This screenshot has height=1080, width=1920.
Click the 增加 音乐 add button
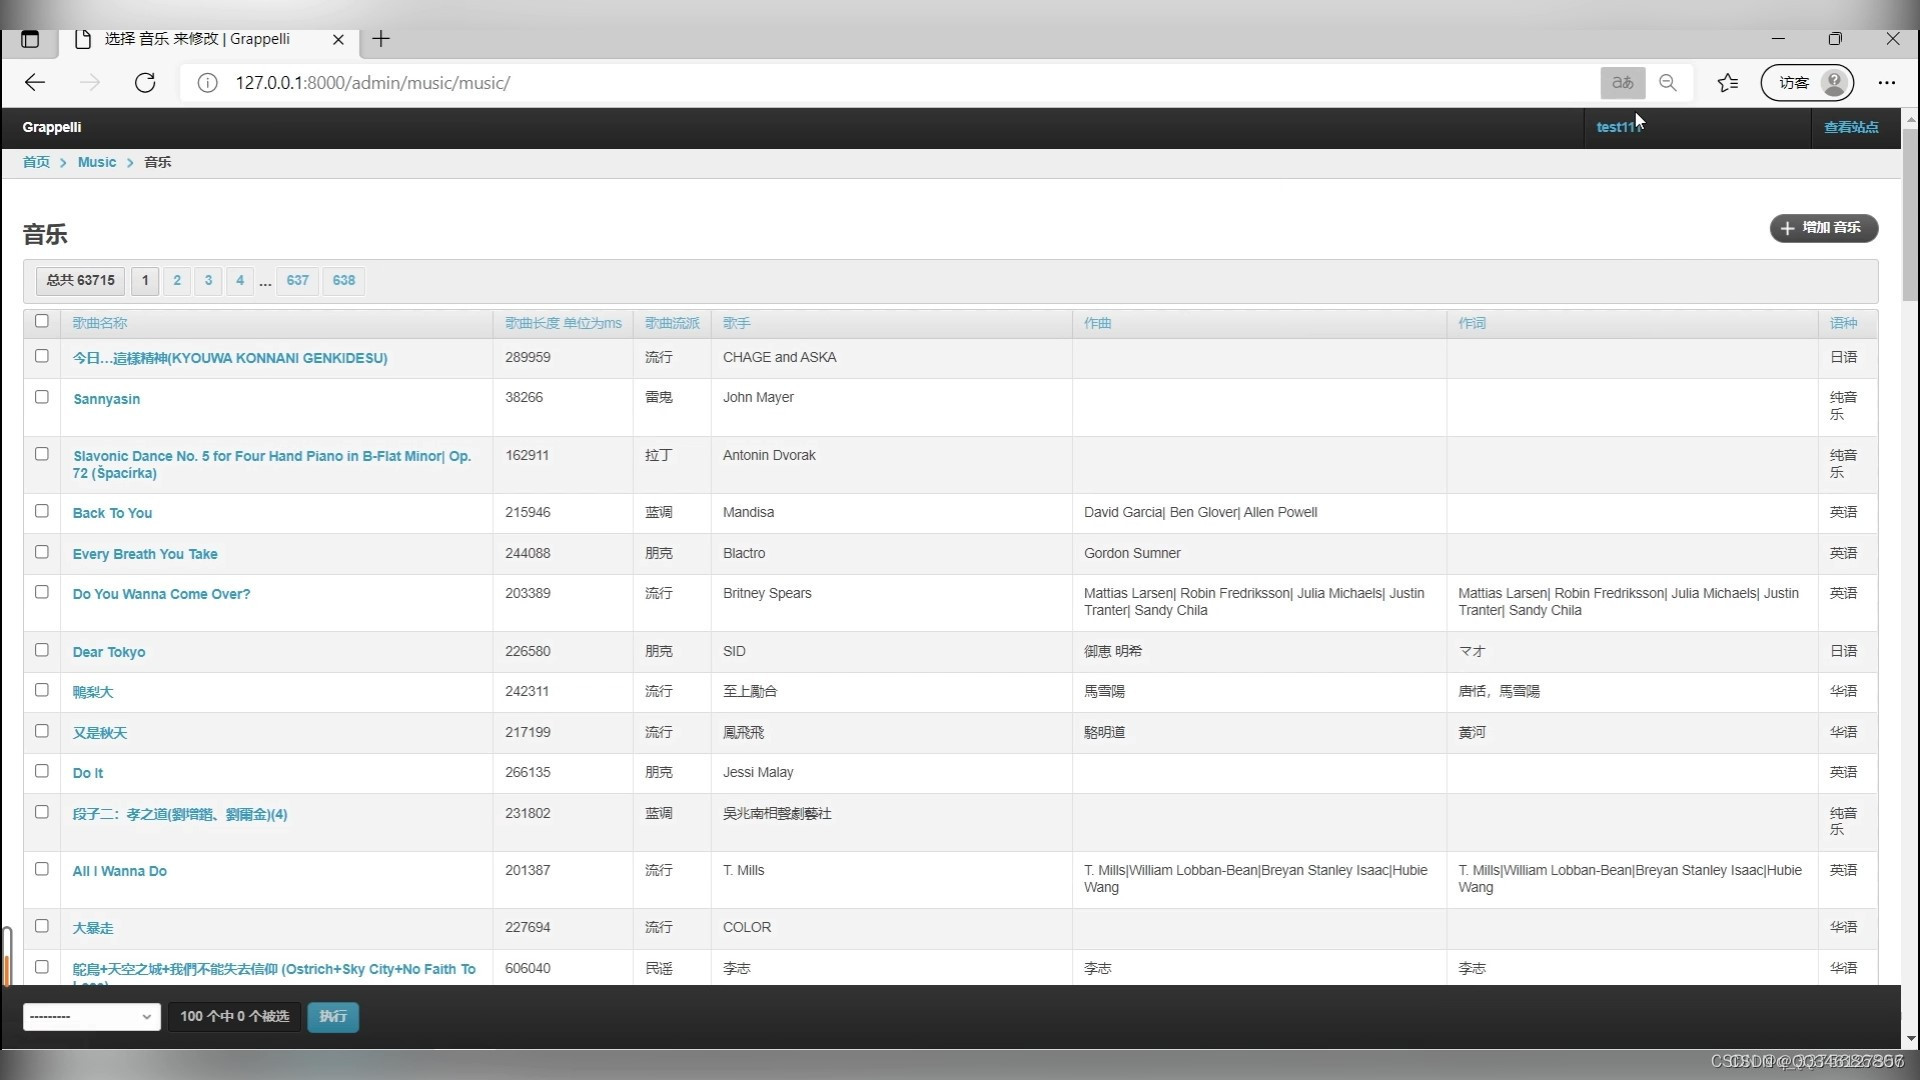tap(1823, 228)
